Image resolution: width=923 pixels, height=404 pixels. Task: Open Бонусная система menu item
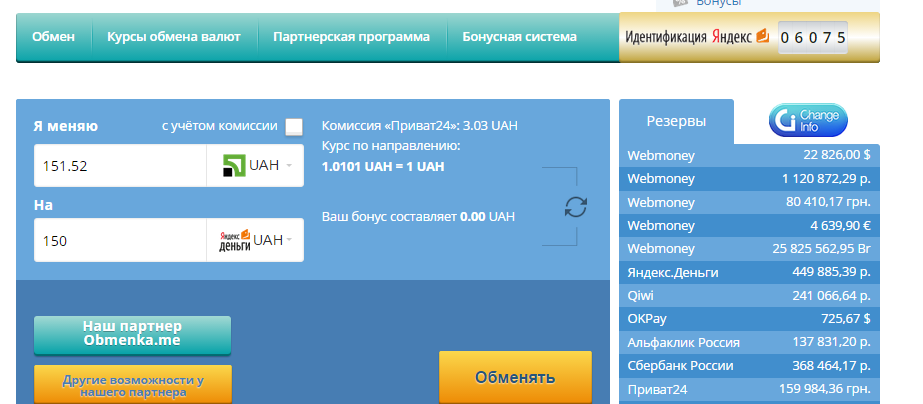tap(520, 37)
